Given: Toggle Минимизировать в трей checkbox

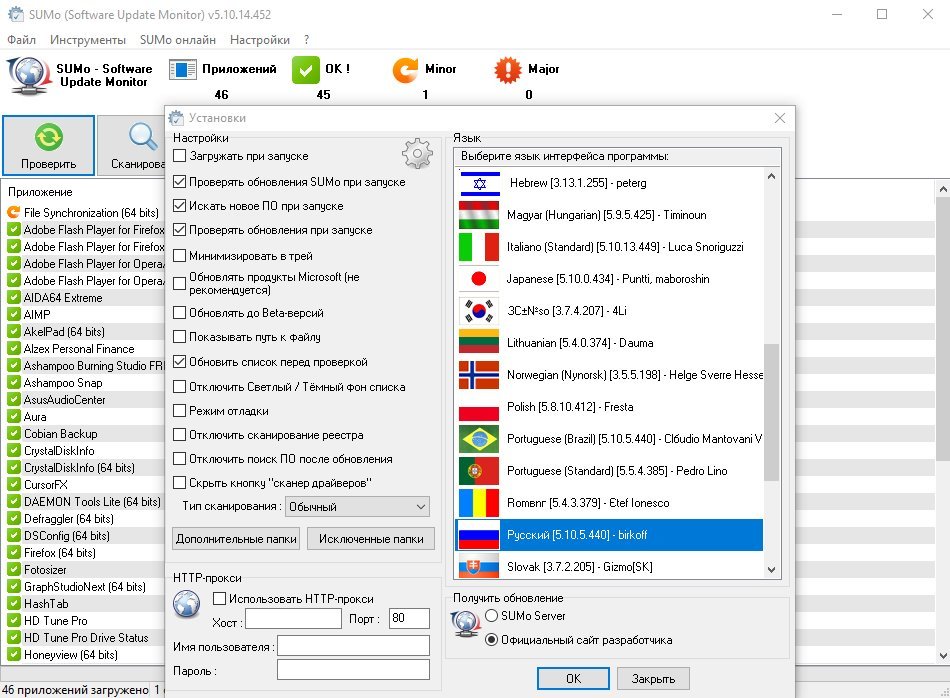Looking at the screenshot, I should click(180, 255).
